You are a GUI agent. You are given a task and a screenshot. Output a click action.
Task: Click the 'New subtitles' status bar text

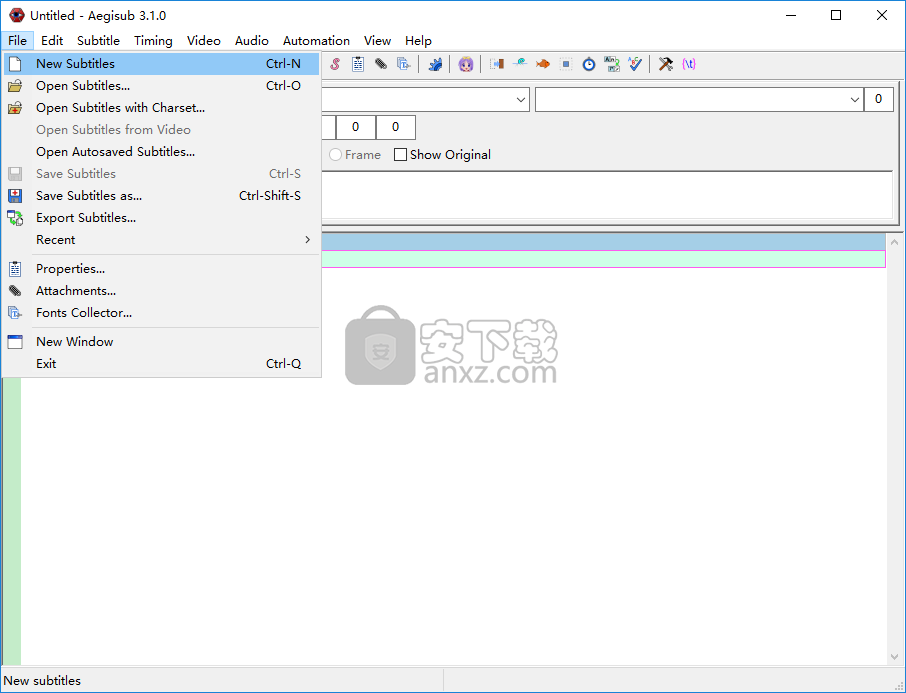[x=42, y=681]
